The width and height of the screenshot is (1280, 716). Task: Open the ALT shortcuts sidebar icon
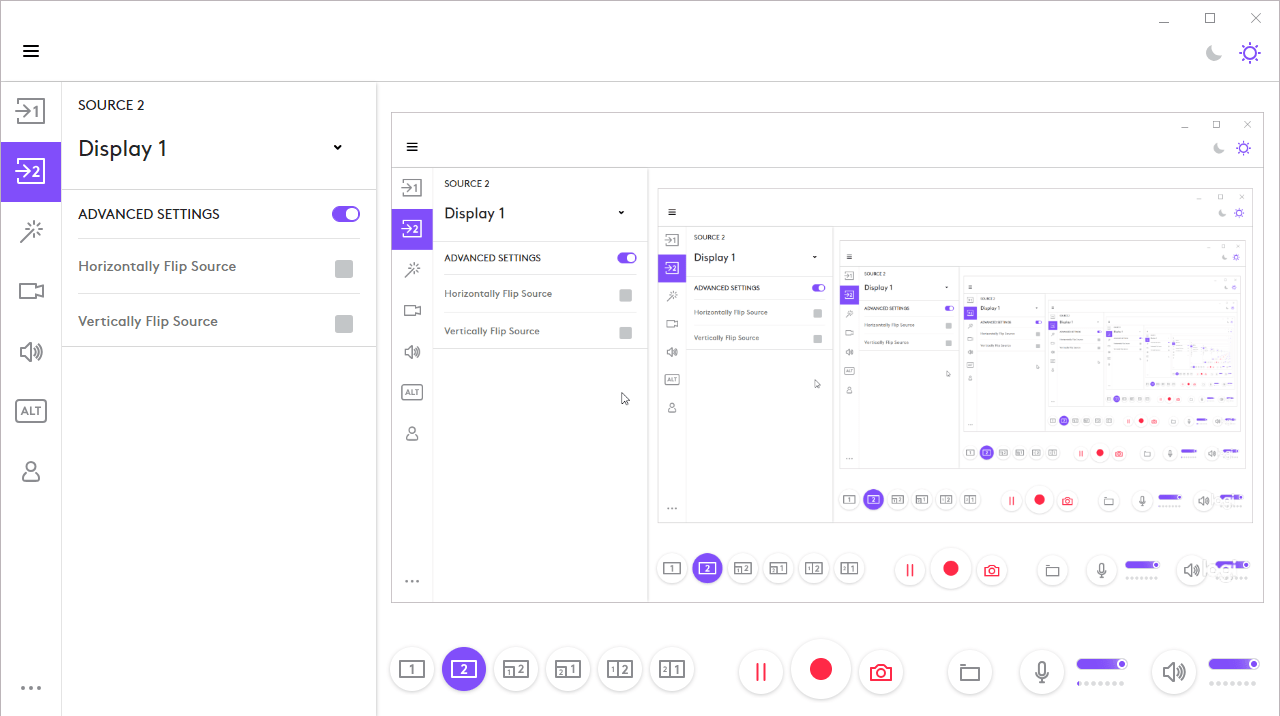pos(31,411)
